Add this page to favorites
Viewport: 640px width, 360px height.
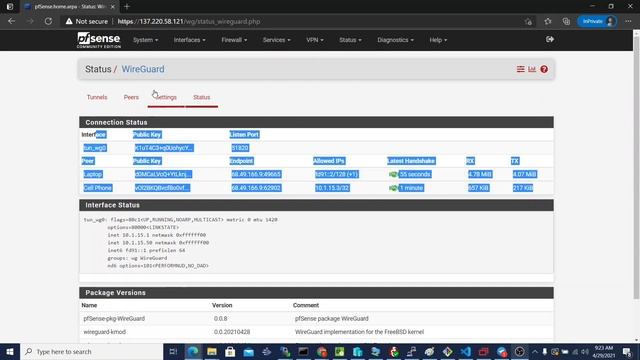(529, 21)
